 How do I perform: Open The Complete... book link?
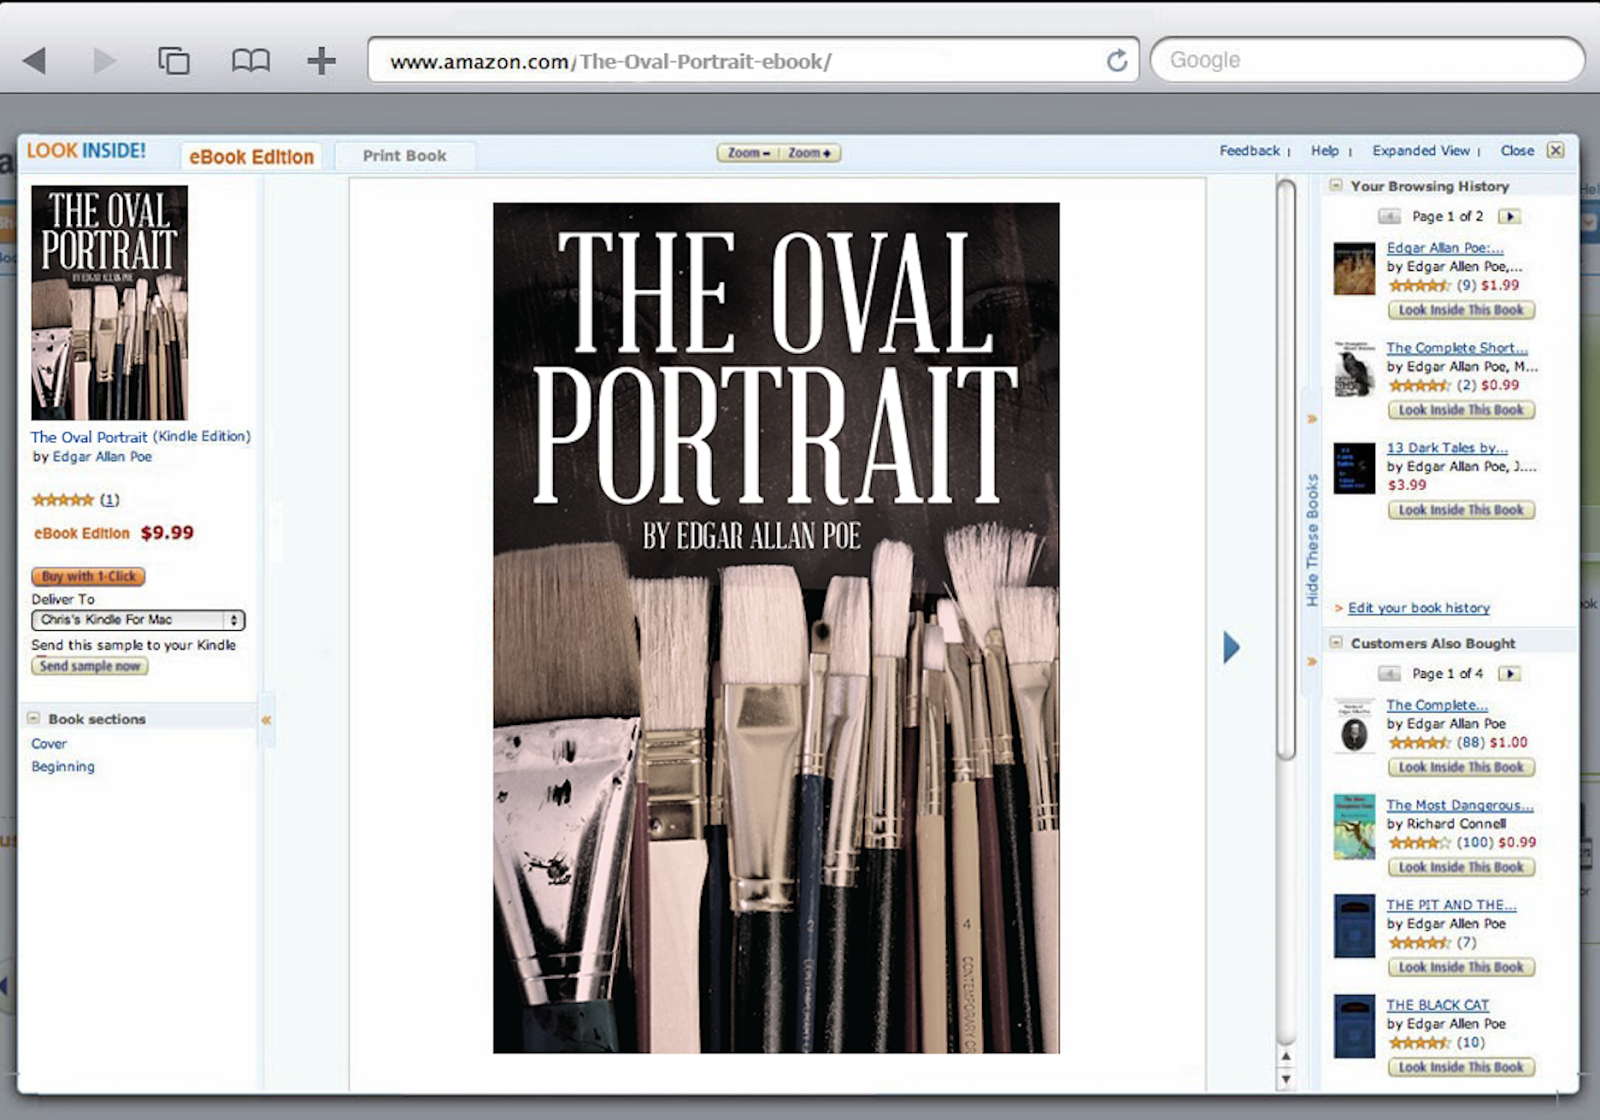coord(1437,705)
